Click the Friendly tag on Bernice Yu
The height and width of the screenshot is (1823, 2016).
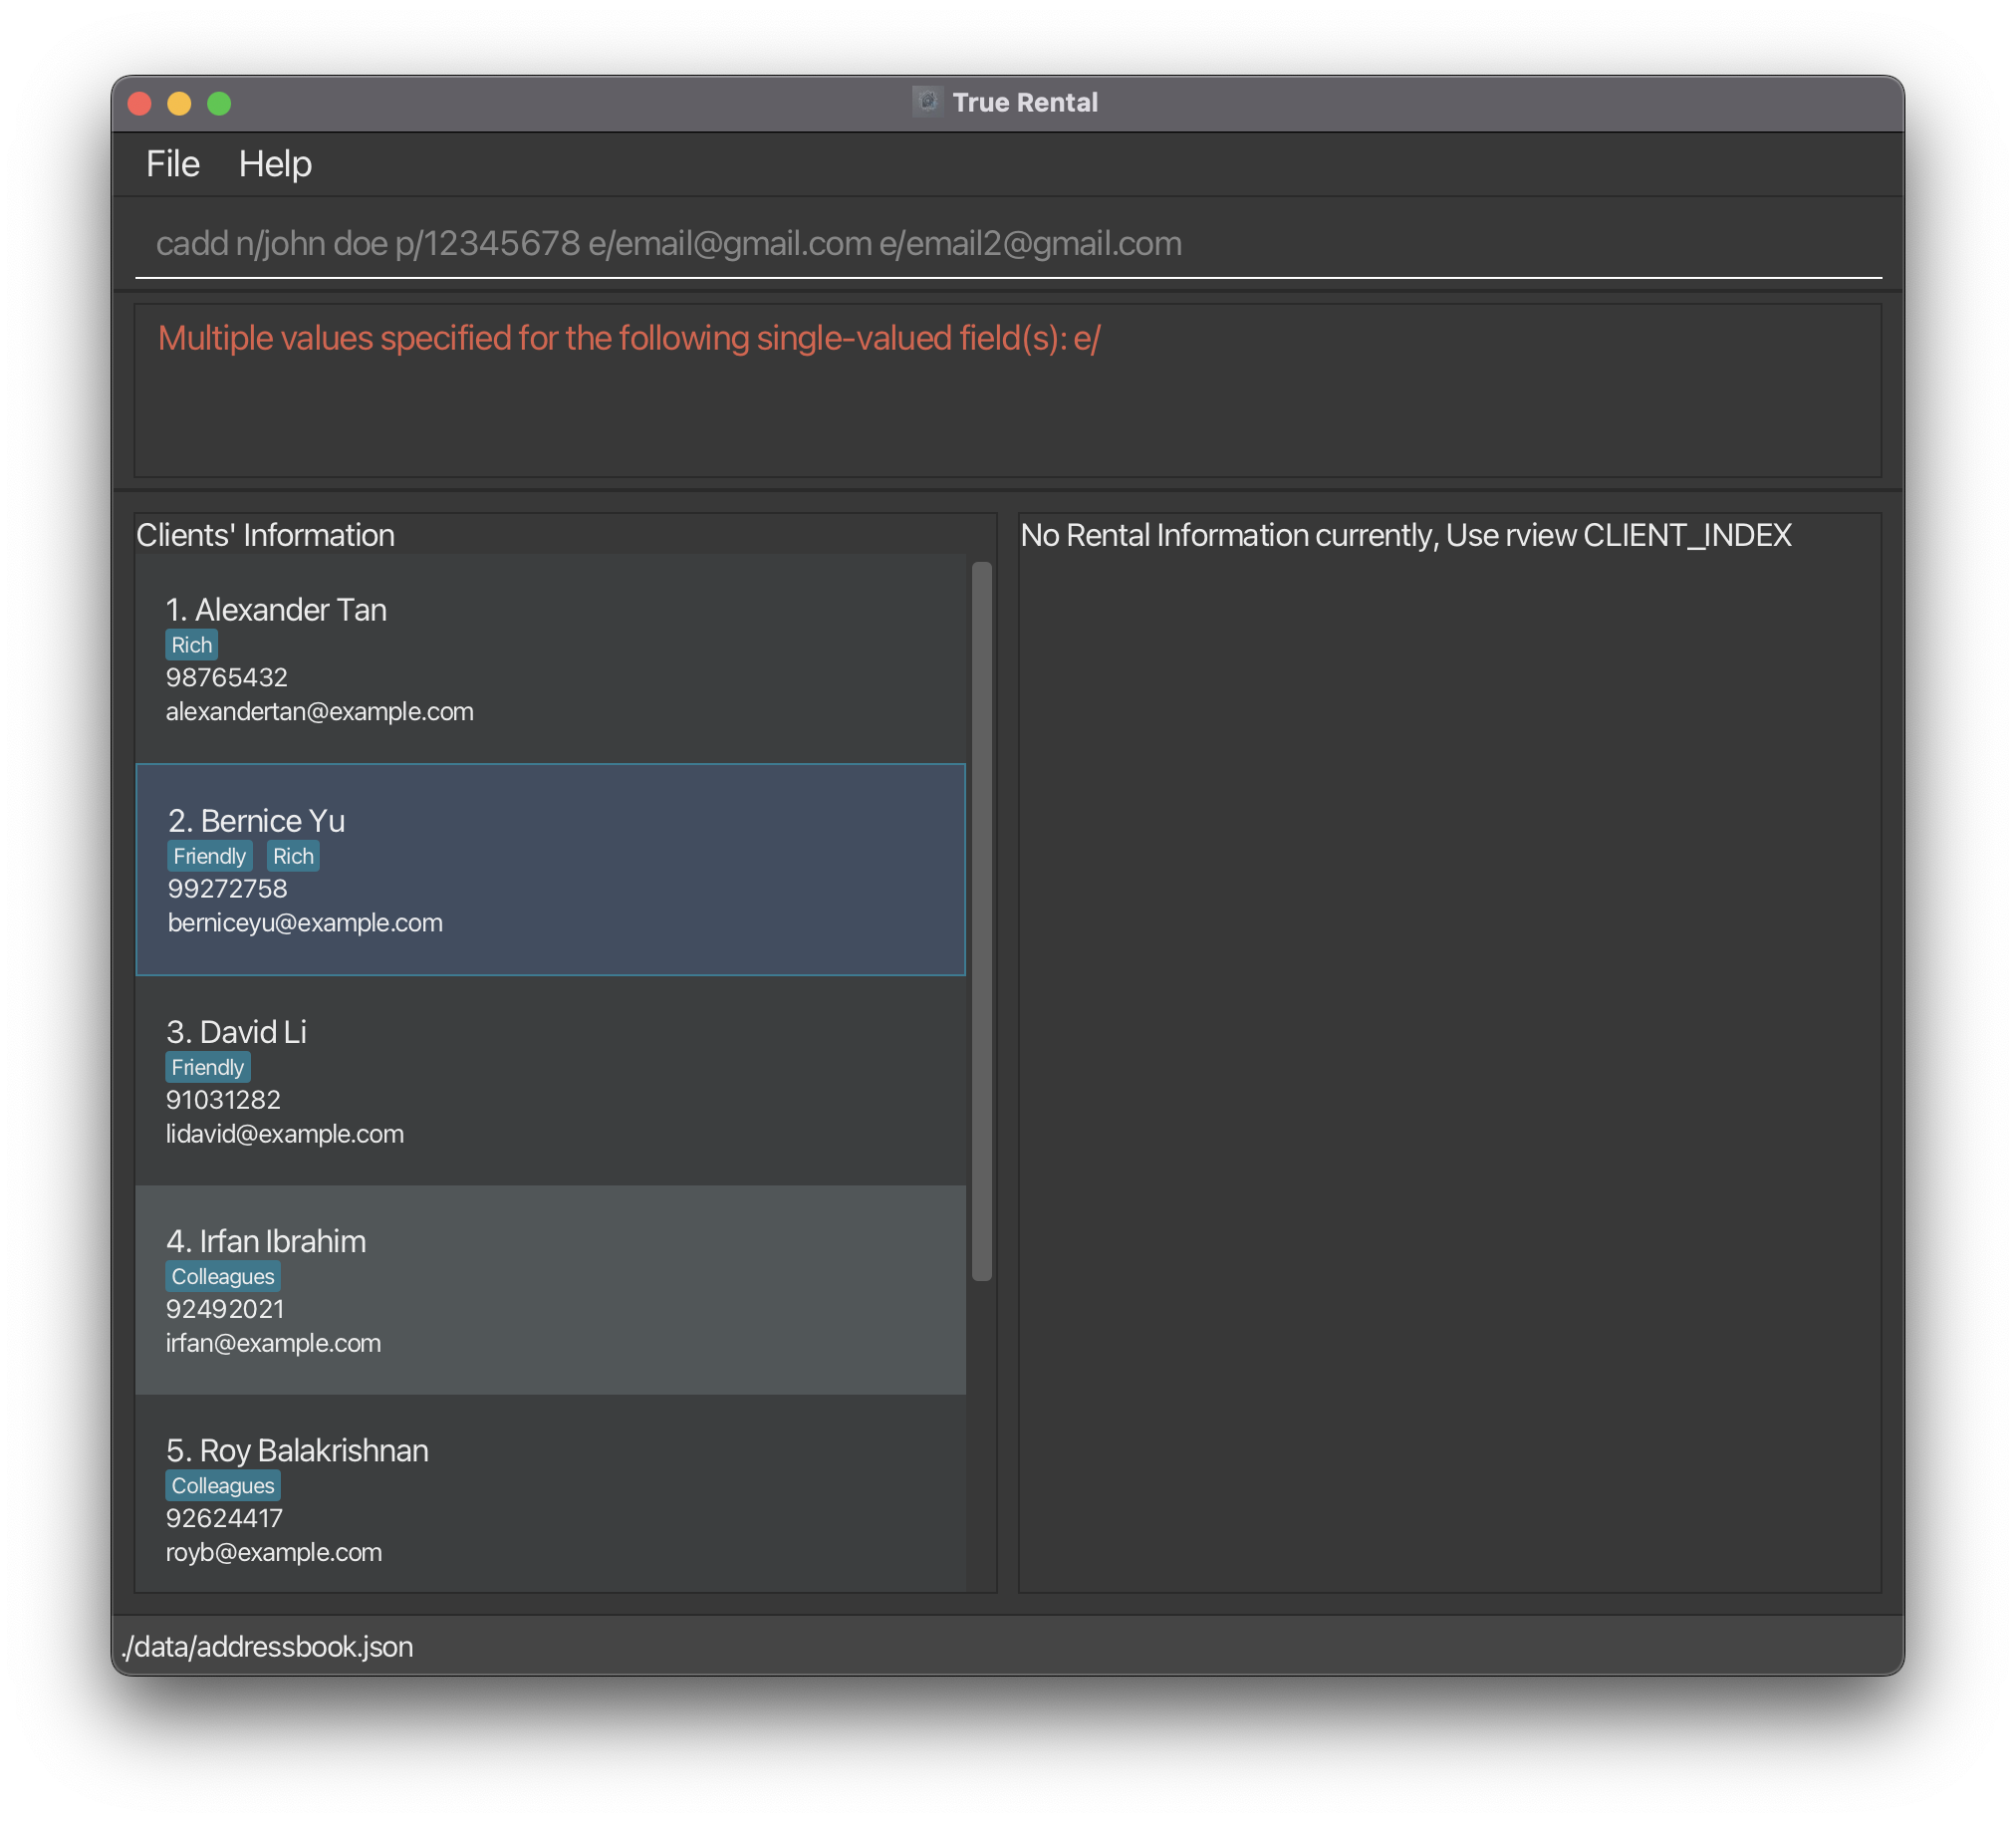209,856
